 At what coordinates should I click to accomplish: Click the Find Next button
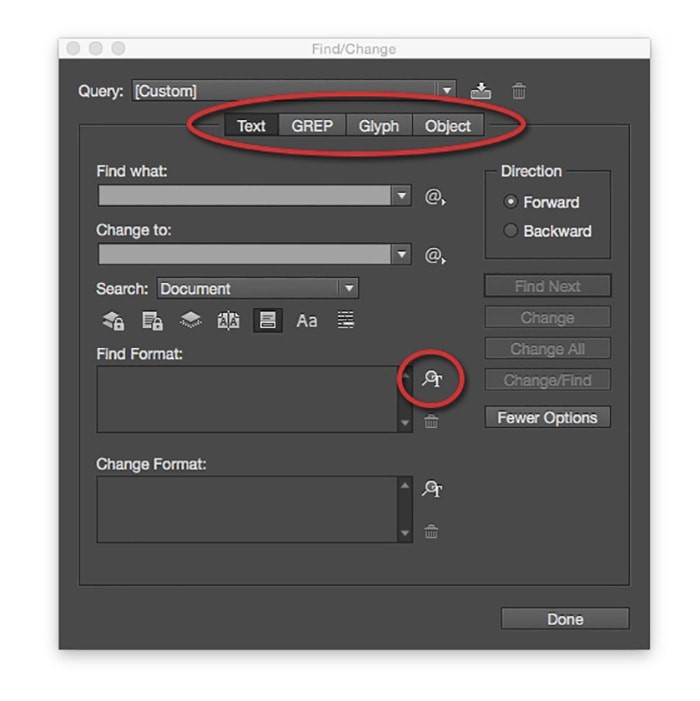[548, 286]
